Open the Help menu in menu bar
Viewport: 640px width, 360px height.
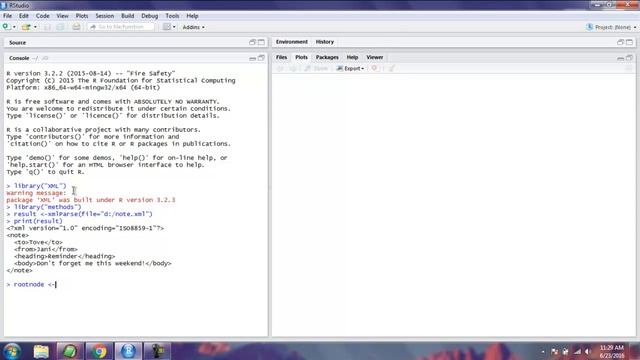192,16
